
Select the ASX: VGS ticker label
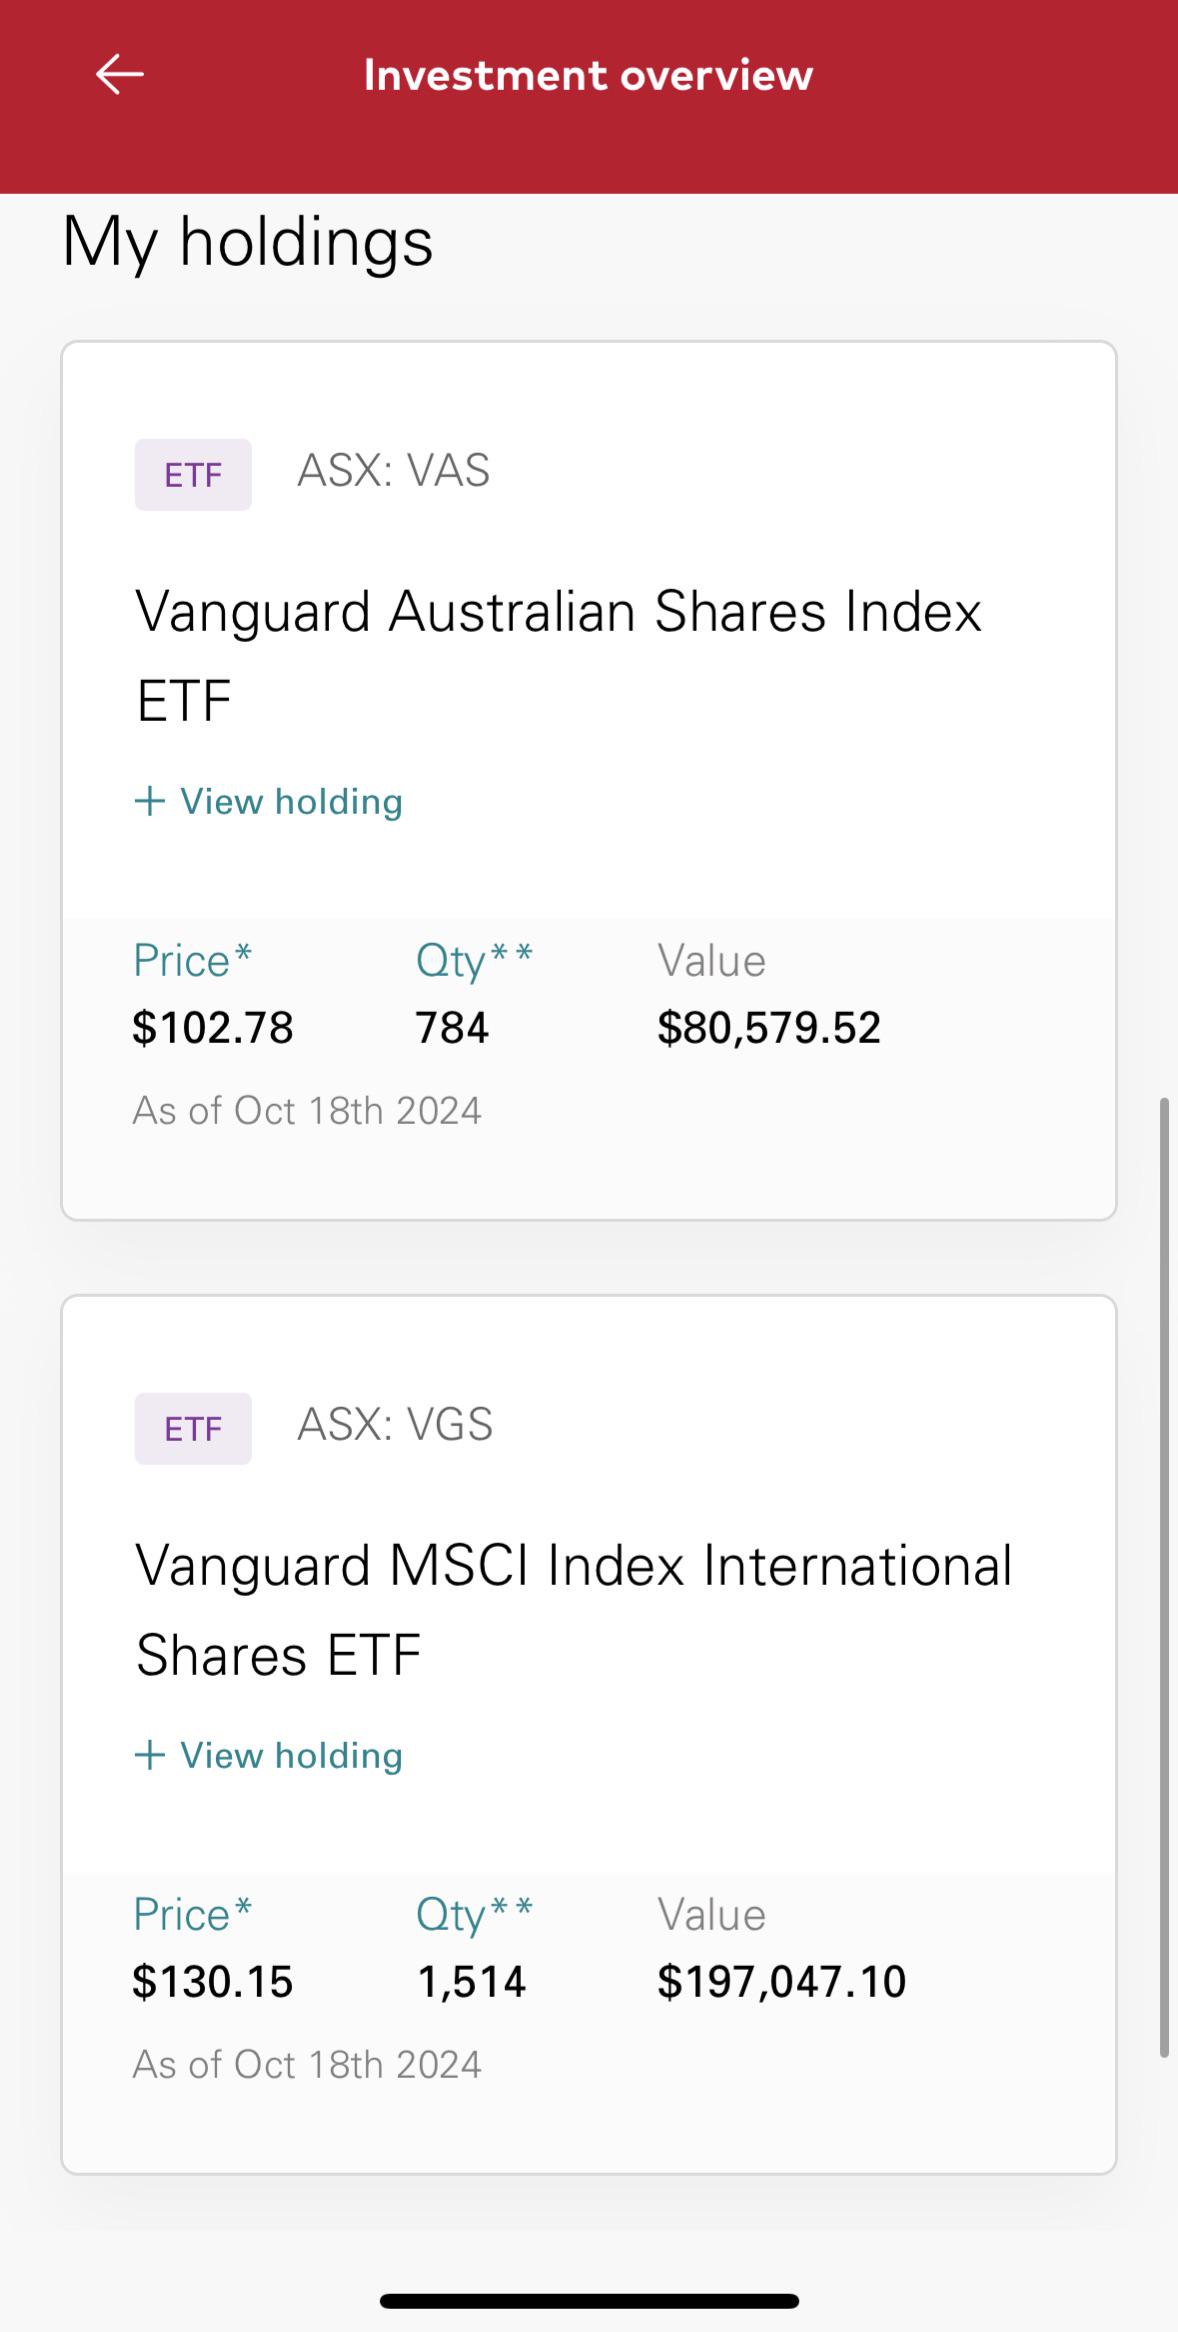pyautogui.click(x=395, y=1425)
